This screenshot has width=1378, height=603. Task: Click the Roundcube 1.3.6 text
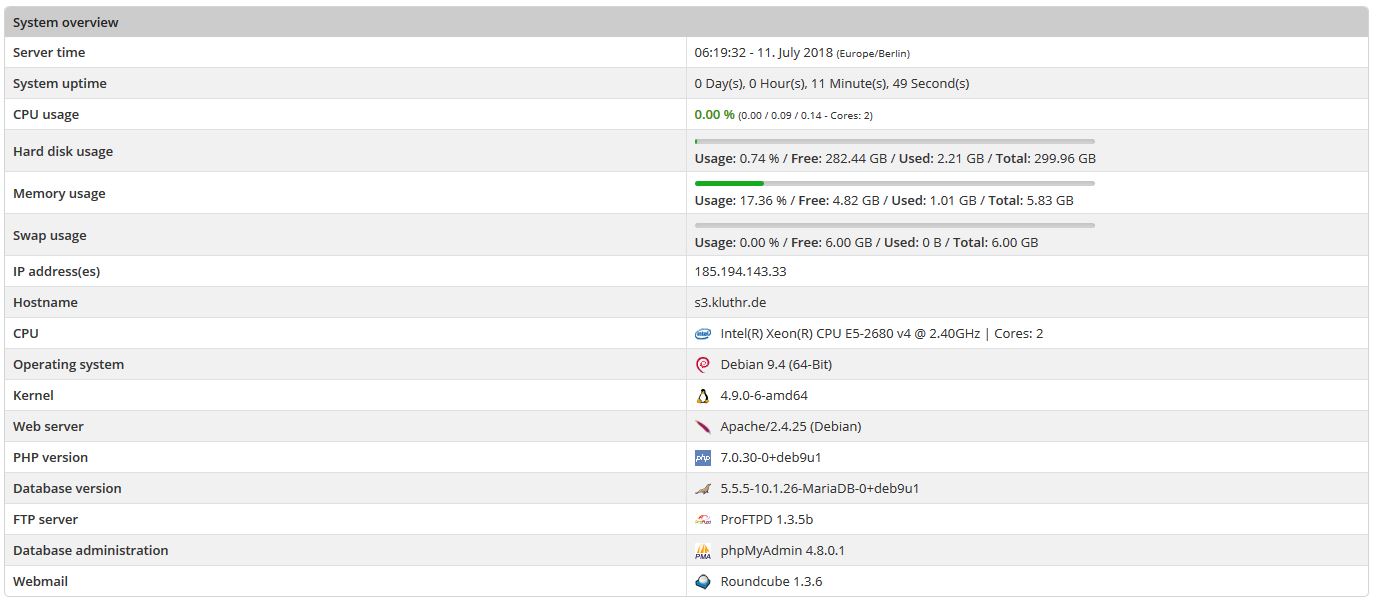click(x=771, y=582)
